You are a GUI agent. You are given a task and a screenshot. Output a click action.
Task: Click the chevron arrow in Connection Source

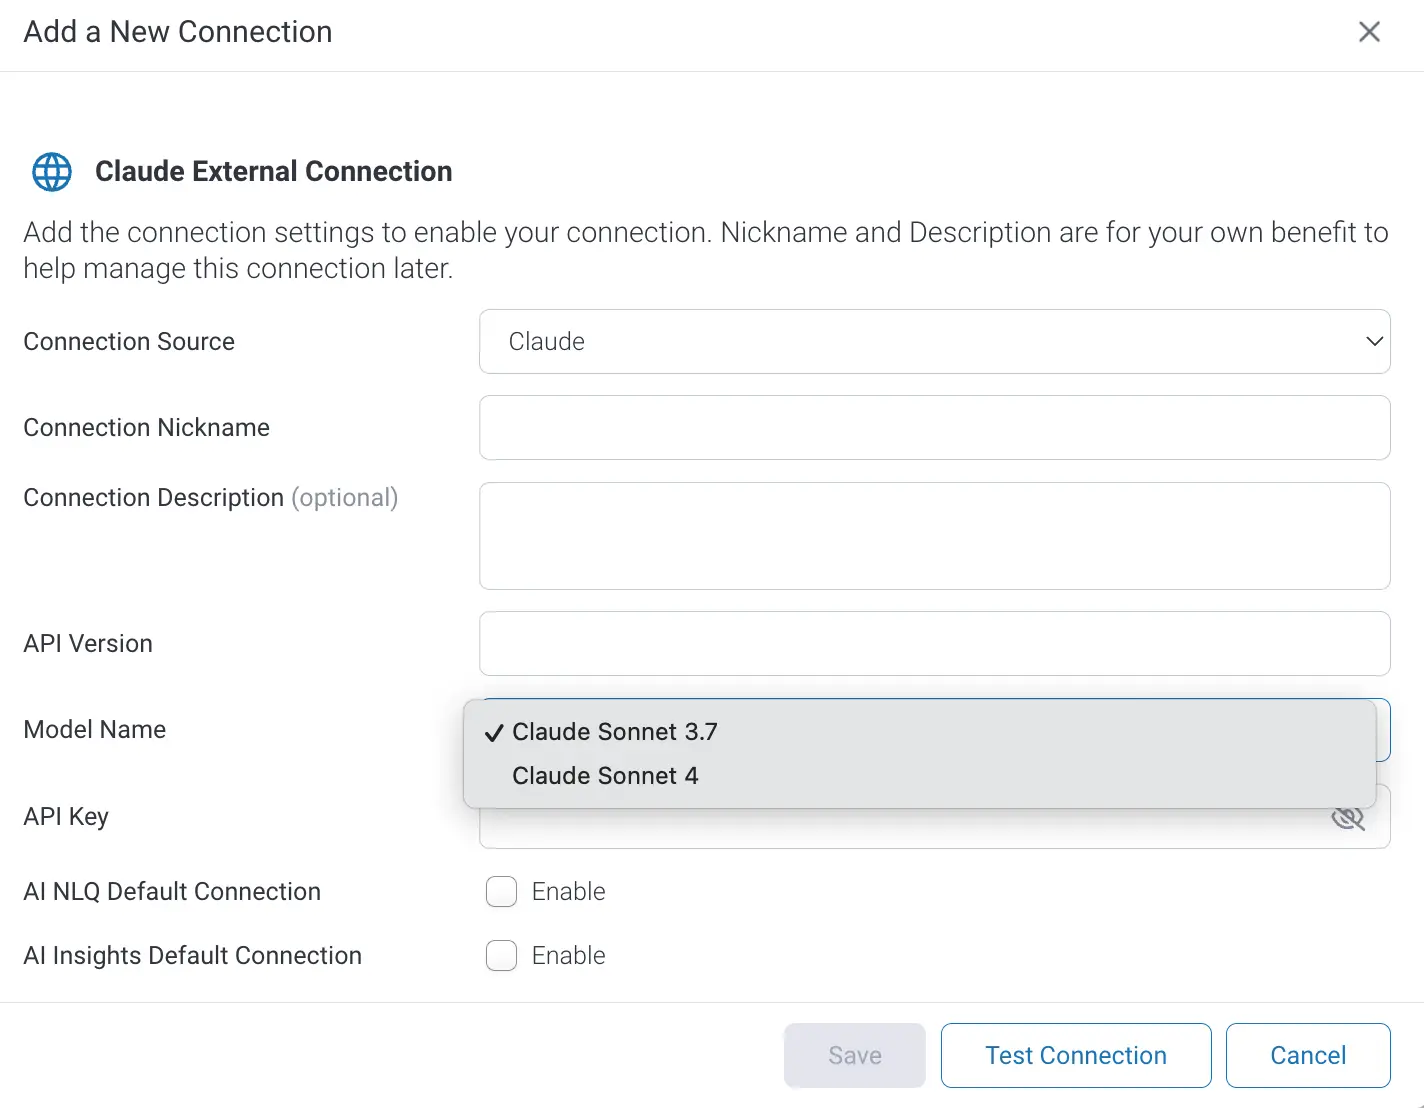pos(1374,342)
